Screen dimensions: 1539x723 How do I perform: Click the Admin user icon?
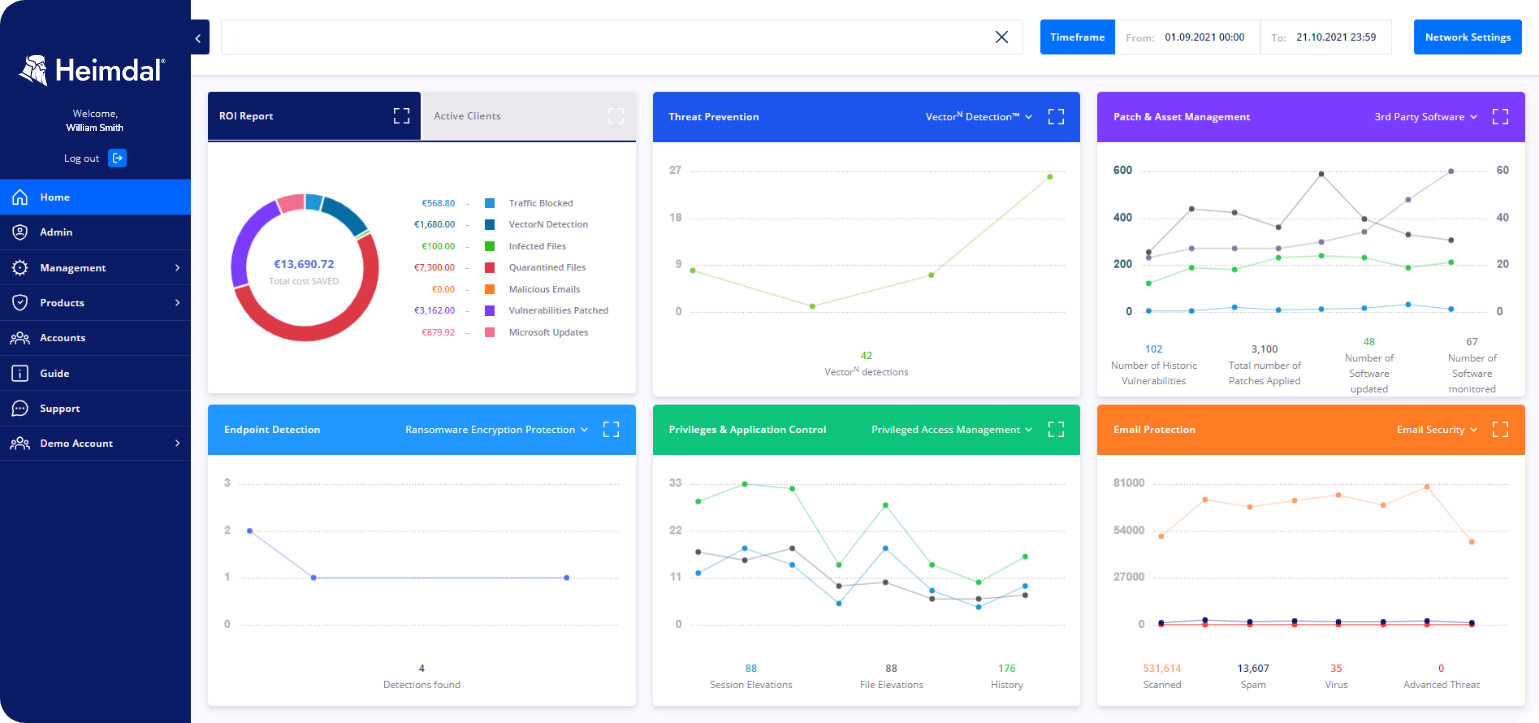pos(20,232)
